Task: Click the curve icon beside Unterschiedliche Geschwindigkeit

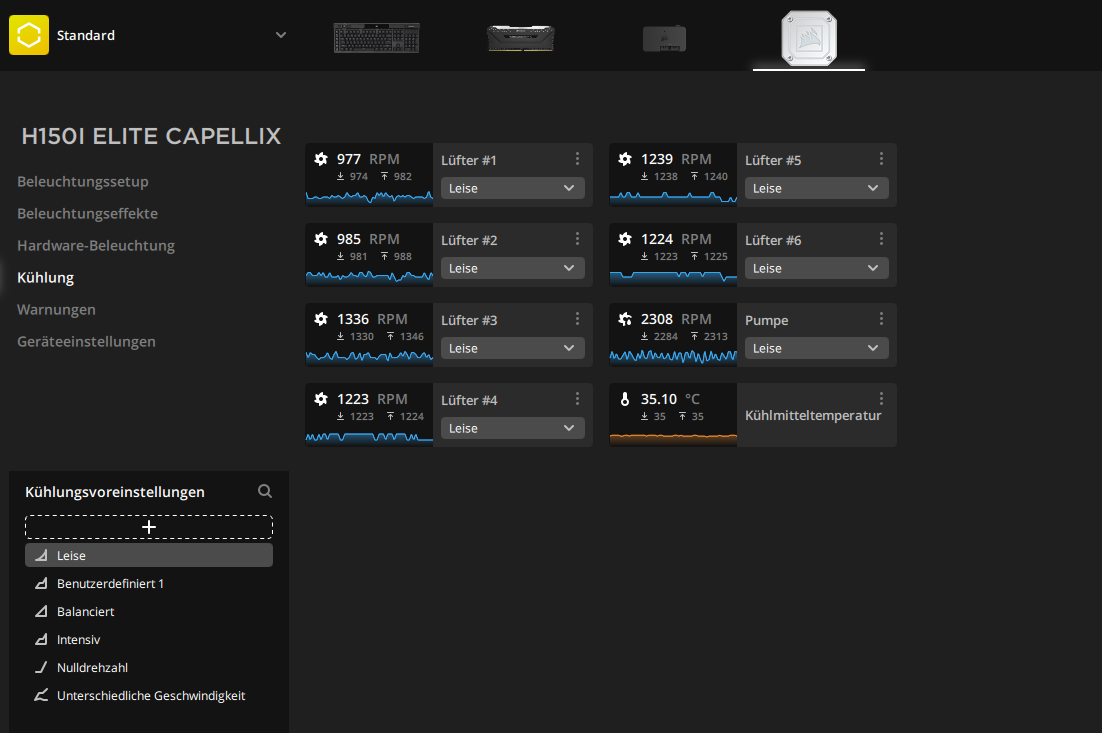Action: (x=41, y=696)
